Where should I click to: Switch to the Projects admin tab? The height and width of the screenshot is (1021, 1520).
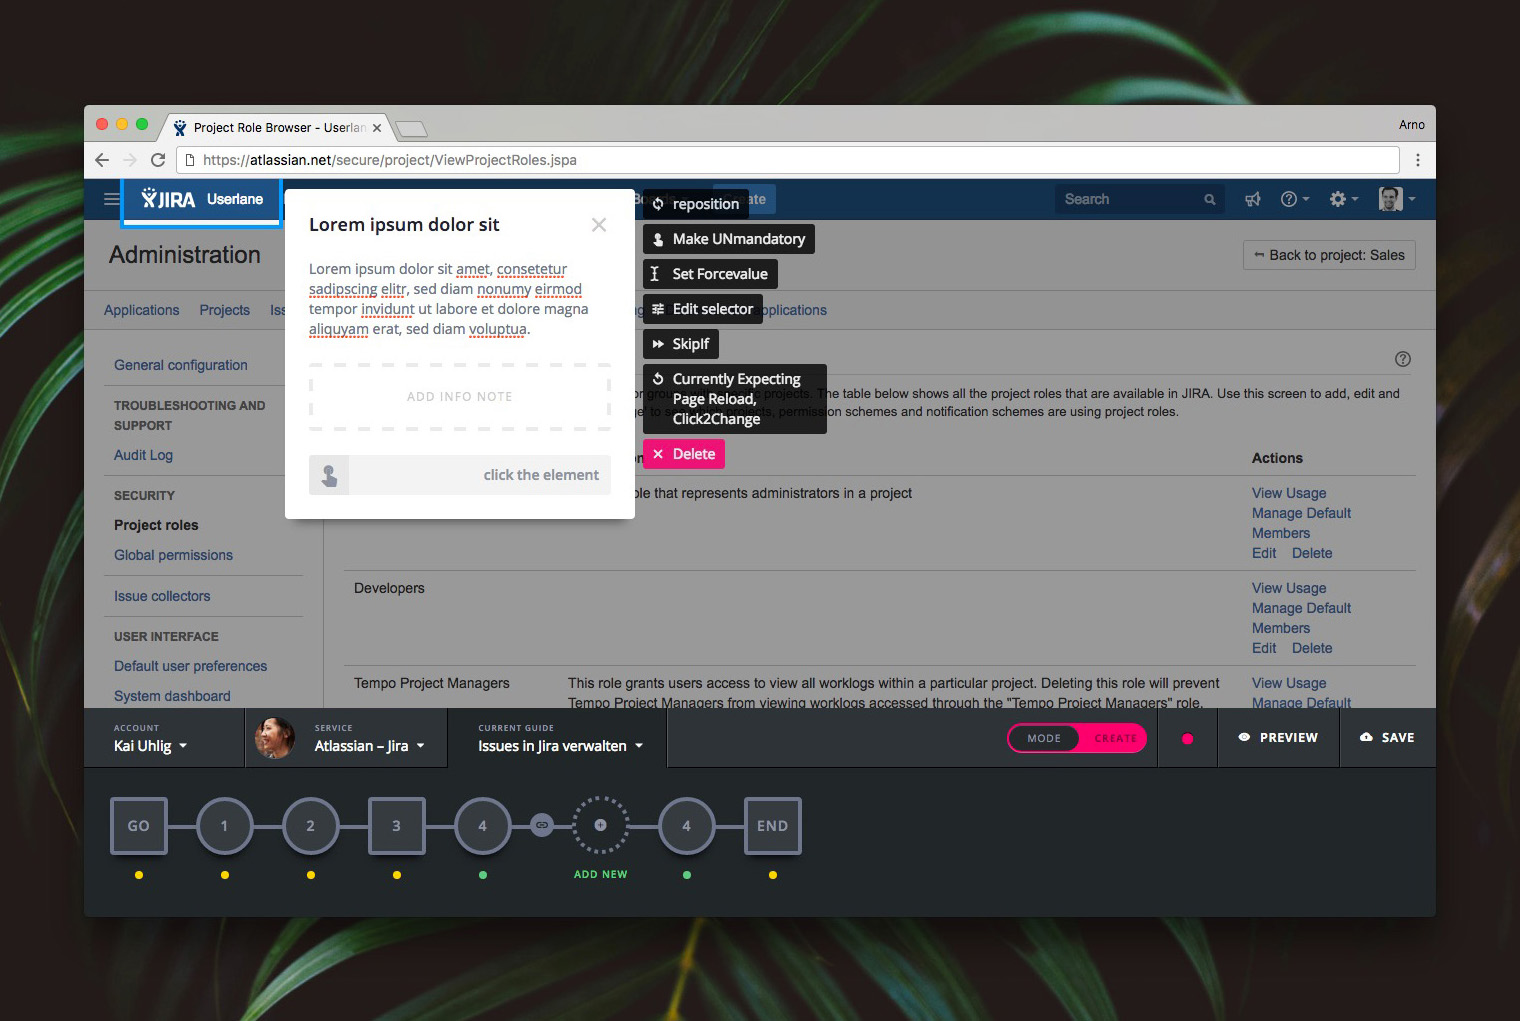[x=224, y=310]
